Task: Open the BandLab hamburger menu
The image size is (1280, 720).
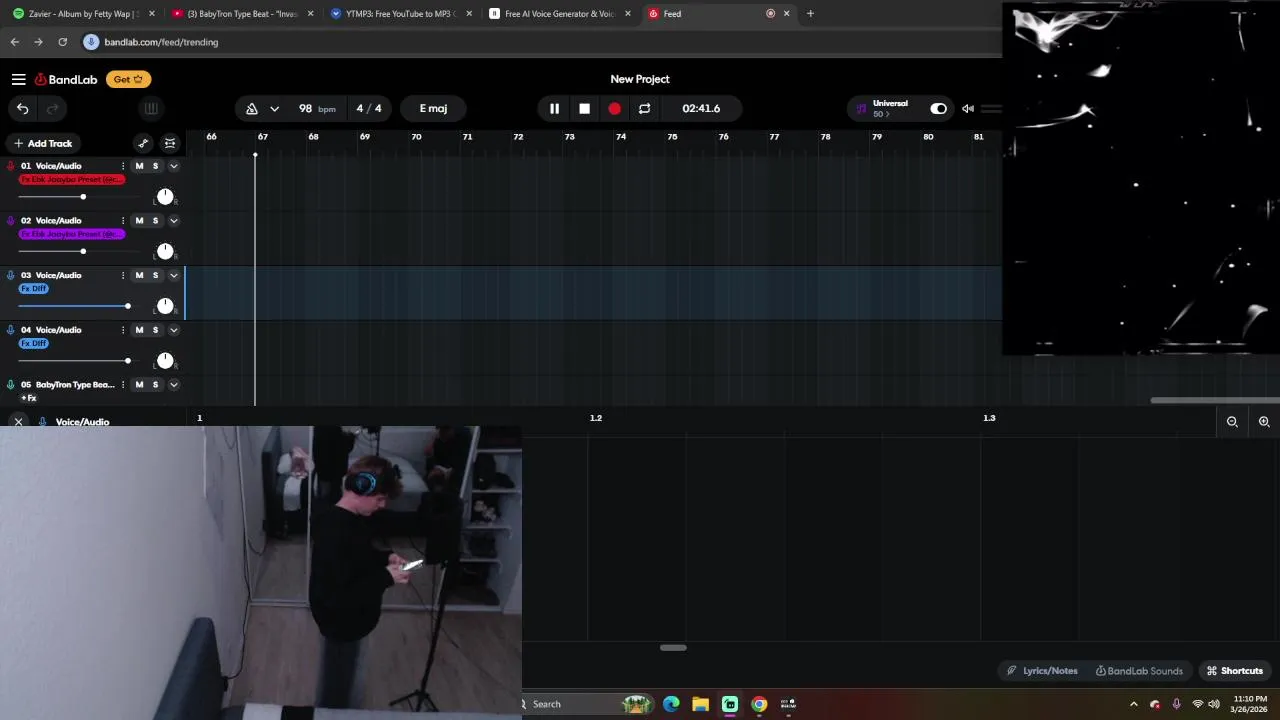Action: (x=19, y=79)
